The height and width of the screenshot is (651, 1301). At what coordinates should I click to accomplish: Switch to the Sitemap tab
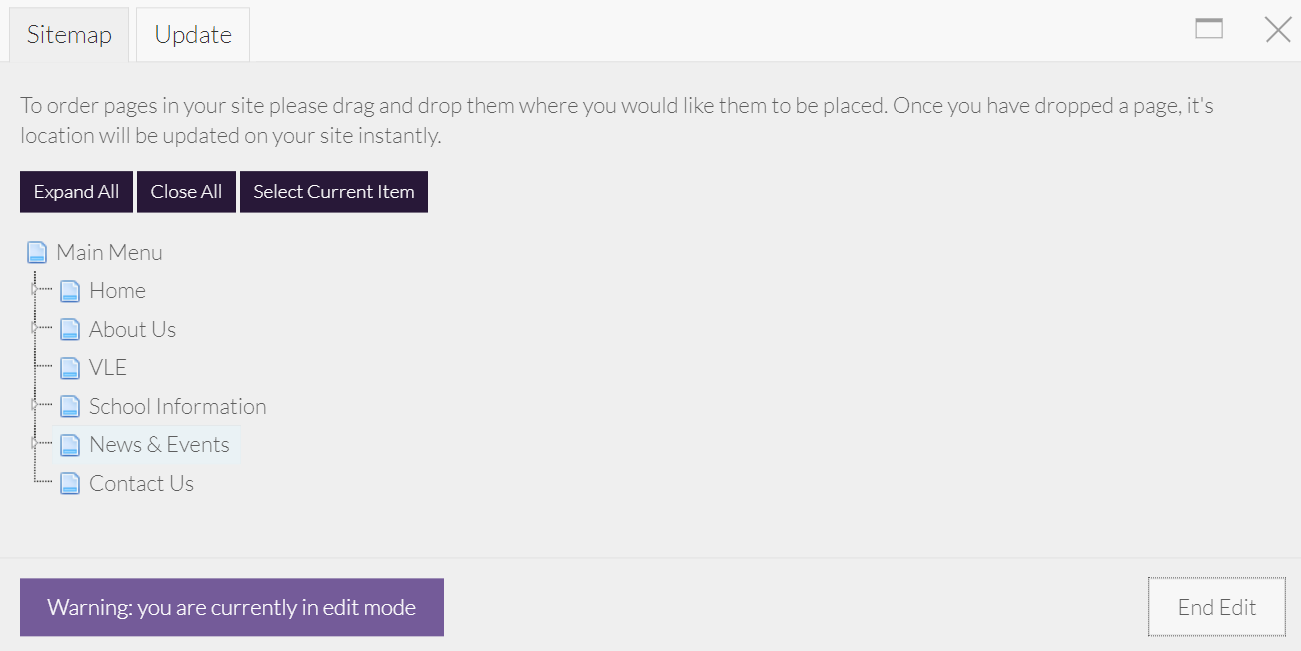[x=69, y=35]
